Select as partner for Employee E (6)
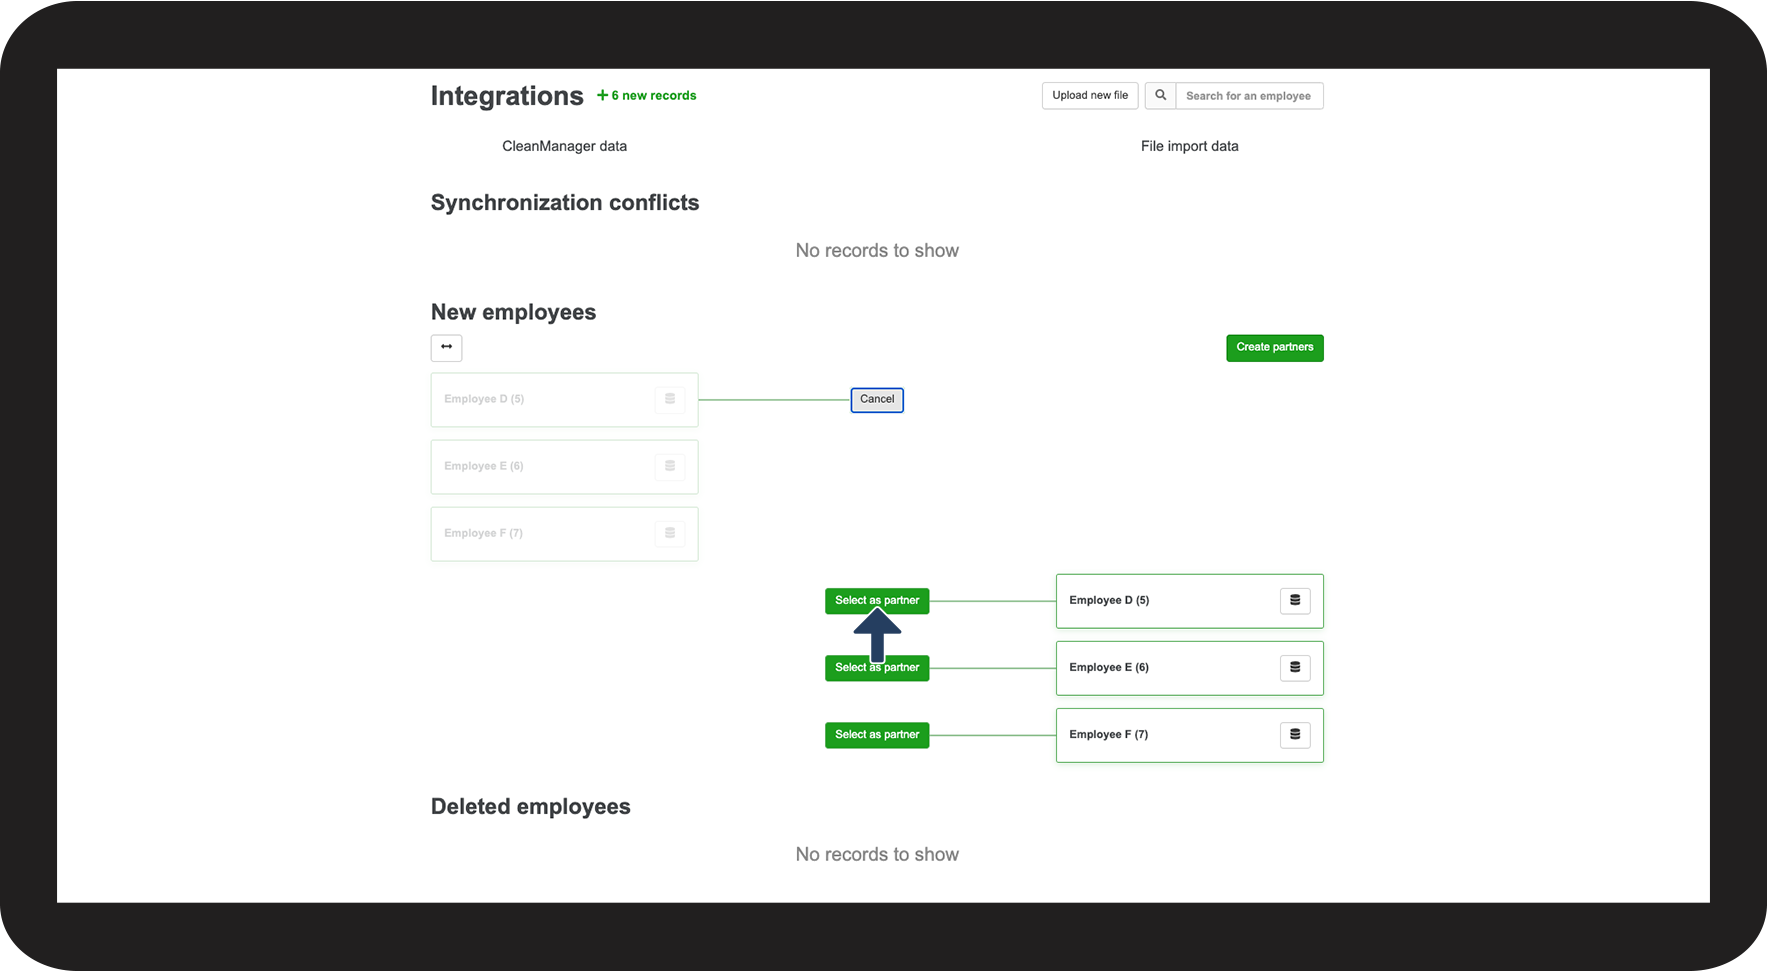 click(877, 668)
